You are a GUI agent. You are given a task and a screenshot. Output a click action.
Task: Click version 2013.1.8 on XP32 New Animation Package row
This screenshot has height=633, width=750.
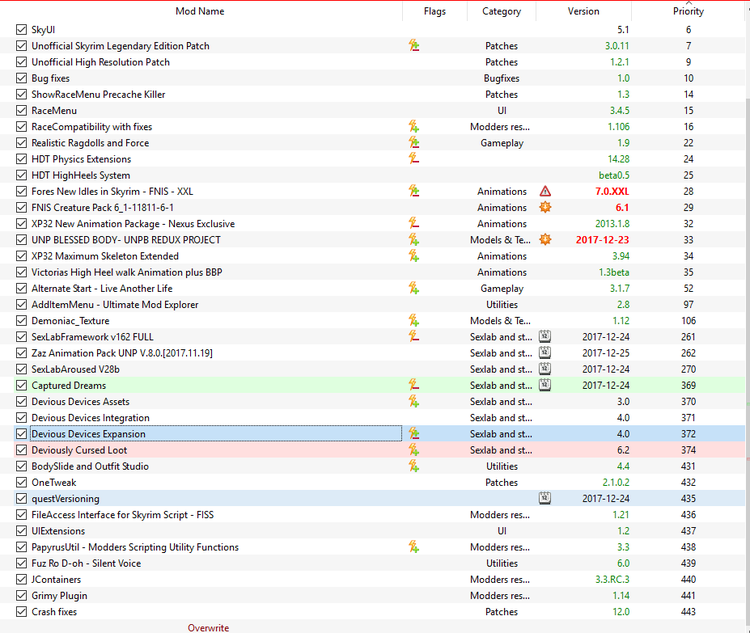[x=612, y=223]
